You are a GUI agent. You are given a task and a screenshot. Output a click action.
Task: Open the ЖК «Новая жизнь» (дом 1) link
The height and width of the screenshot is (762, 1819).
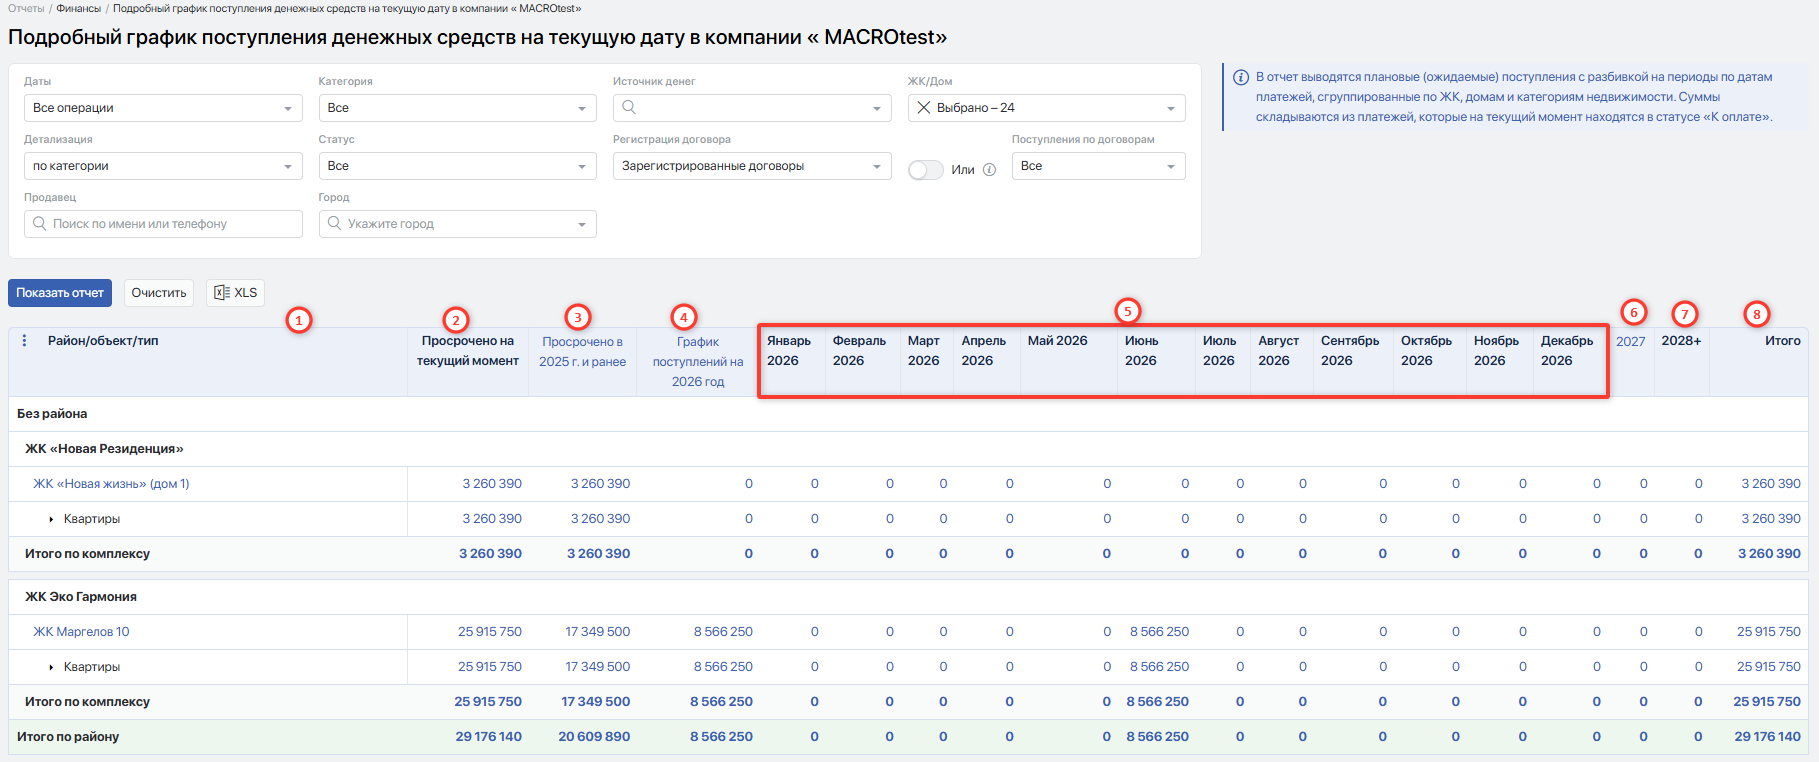pyautogui.click(x=111, y=484)
